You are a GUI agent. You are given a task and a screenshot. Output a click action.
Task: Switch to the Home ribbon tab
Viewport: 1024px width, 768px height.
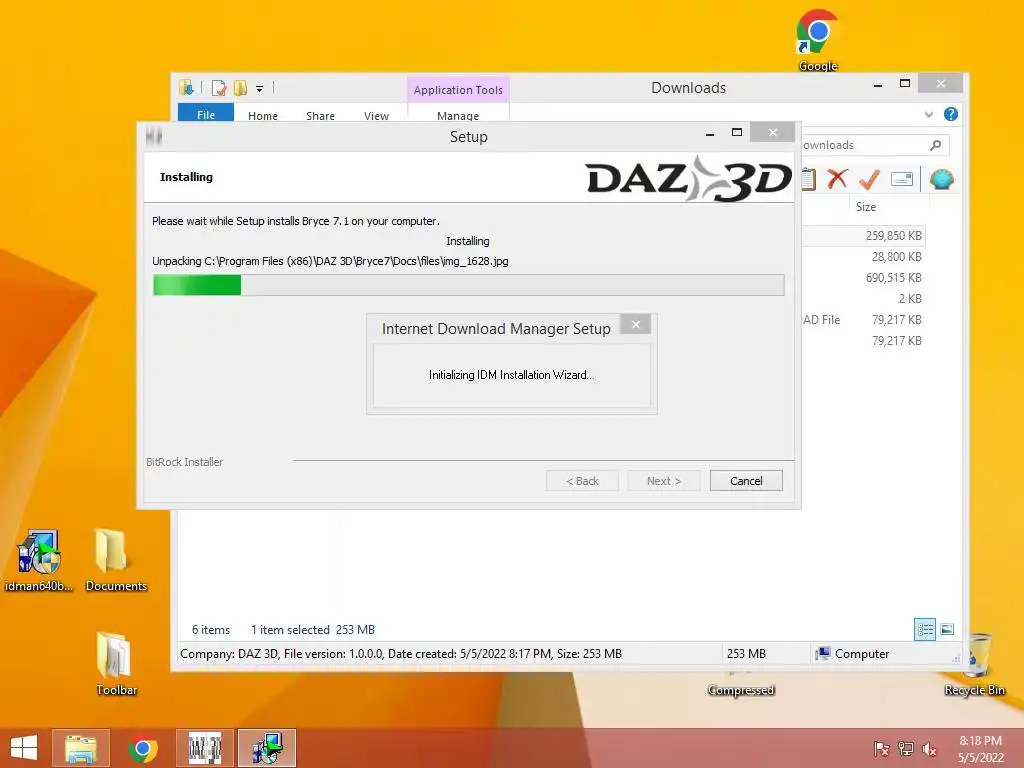(263, 116)
